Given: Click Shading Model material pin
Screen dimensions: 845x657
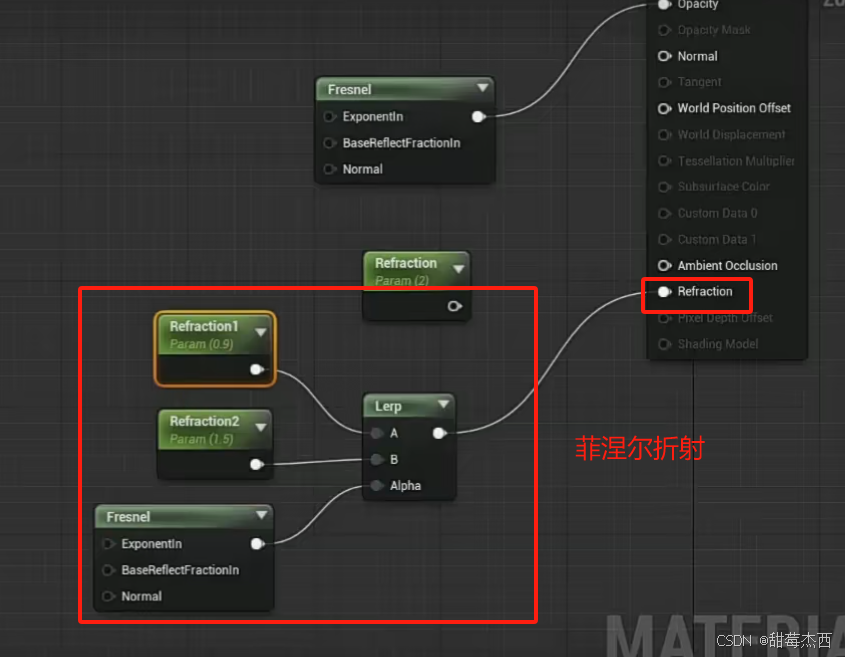Looking at the screenshot, I should click(664, 344).
